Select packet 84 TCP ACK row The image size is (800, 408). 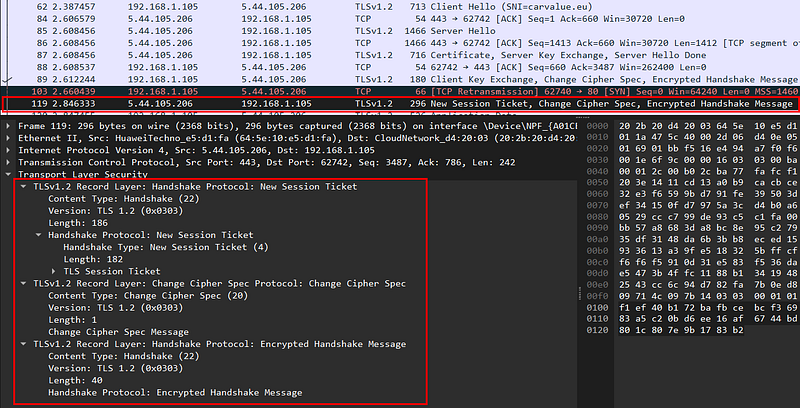400,19
